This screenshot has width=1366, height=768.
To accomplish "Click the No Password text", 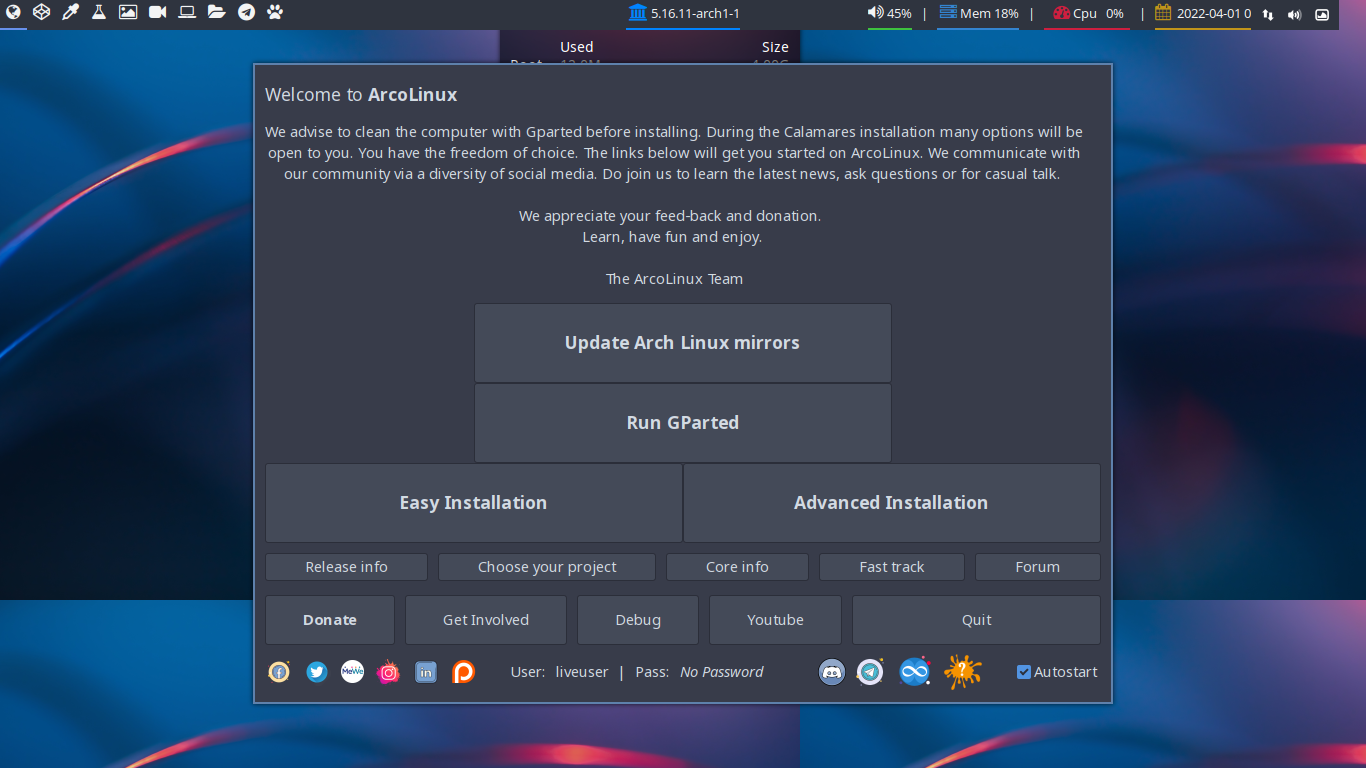I will coord(721,672).
